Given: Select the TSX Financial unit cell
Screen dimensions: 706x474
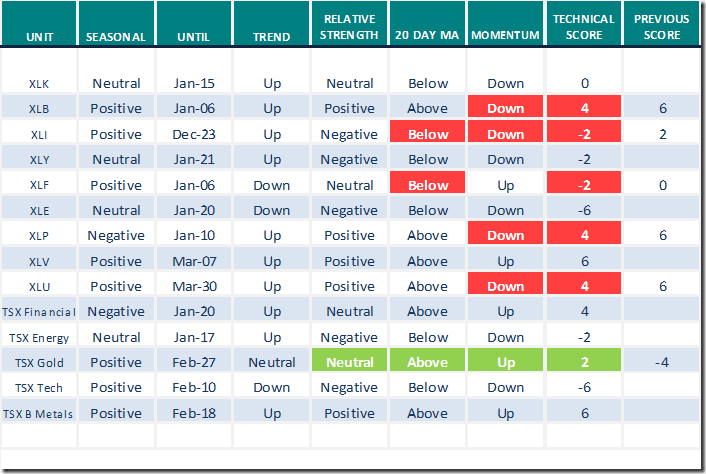Looking at the screenshot, I should tap(41, 311).
